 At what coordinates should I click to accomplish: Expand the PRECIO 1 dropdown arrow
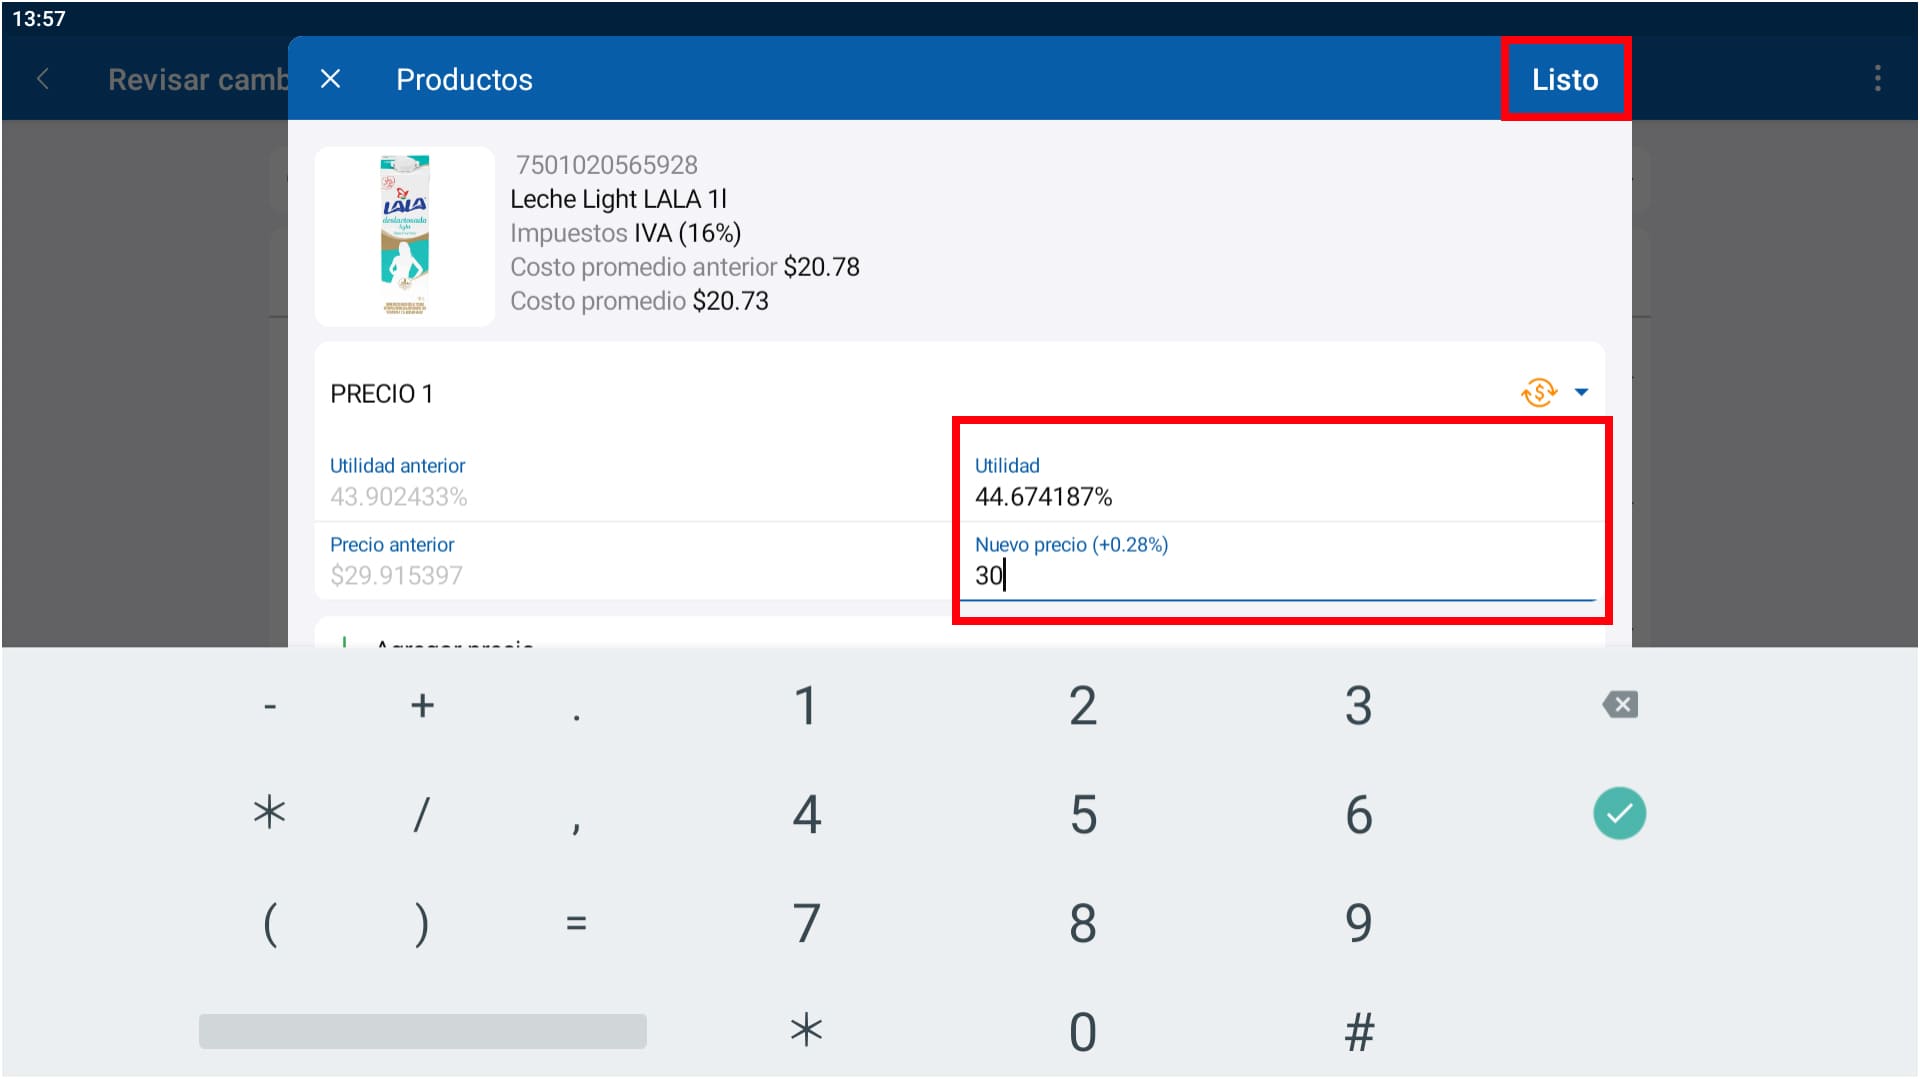click(1581, 392)
